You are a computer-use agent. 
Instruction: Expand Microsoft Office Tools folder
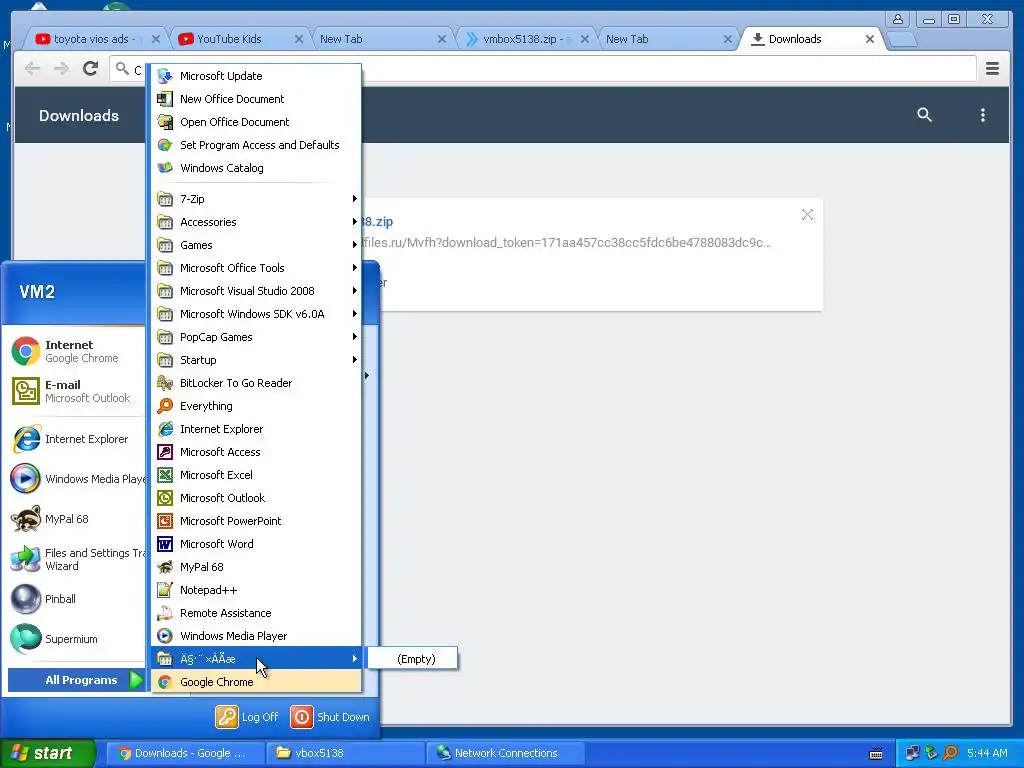(x=256, y=268)
